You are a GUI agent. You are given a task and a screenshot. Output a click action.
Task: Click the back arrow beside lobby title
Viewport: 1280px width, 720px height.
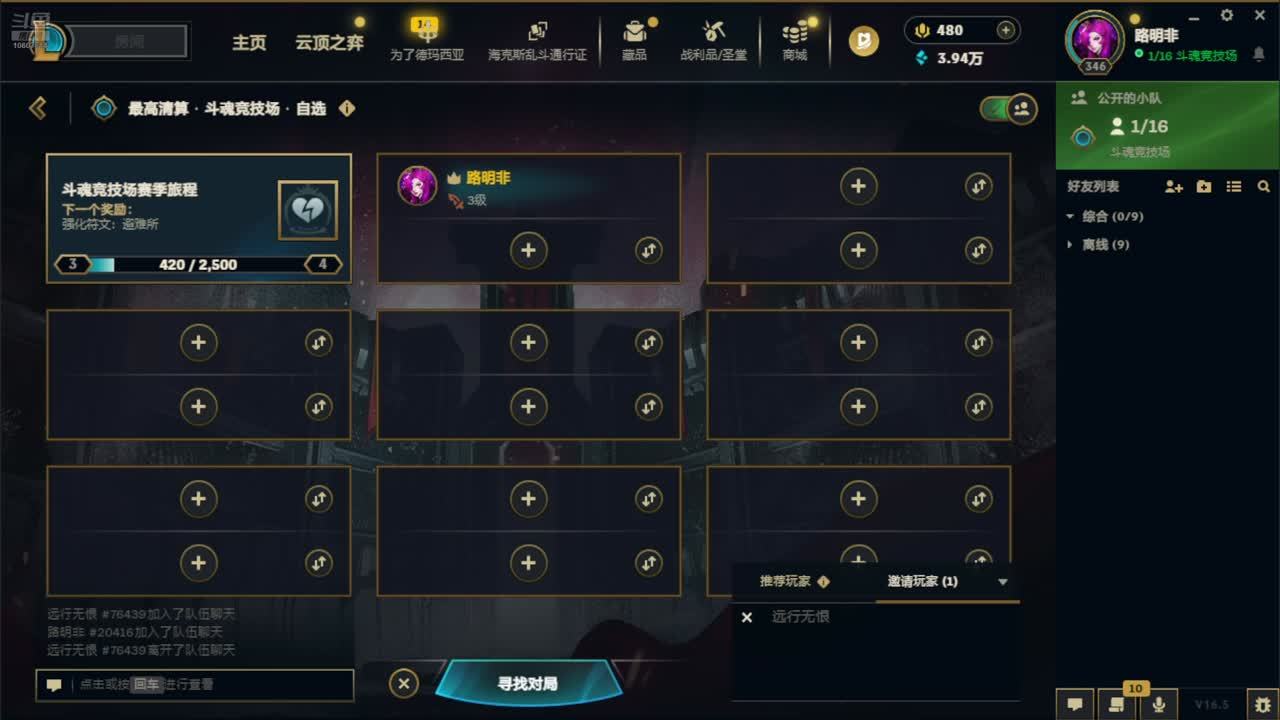point(38,108)
